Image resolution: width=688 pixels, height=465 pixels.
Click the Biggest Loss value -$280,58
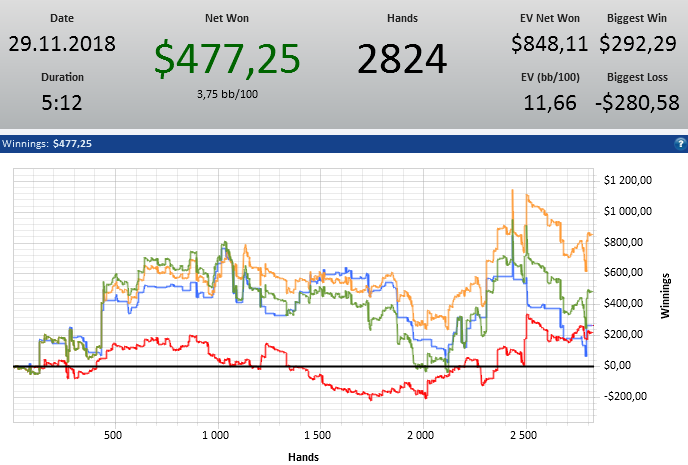637,103
